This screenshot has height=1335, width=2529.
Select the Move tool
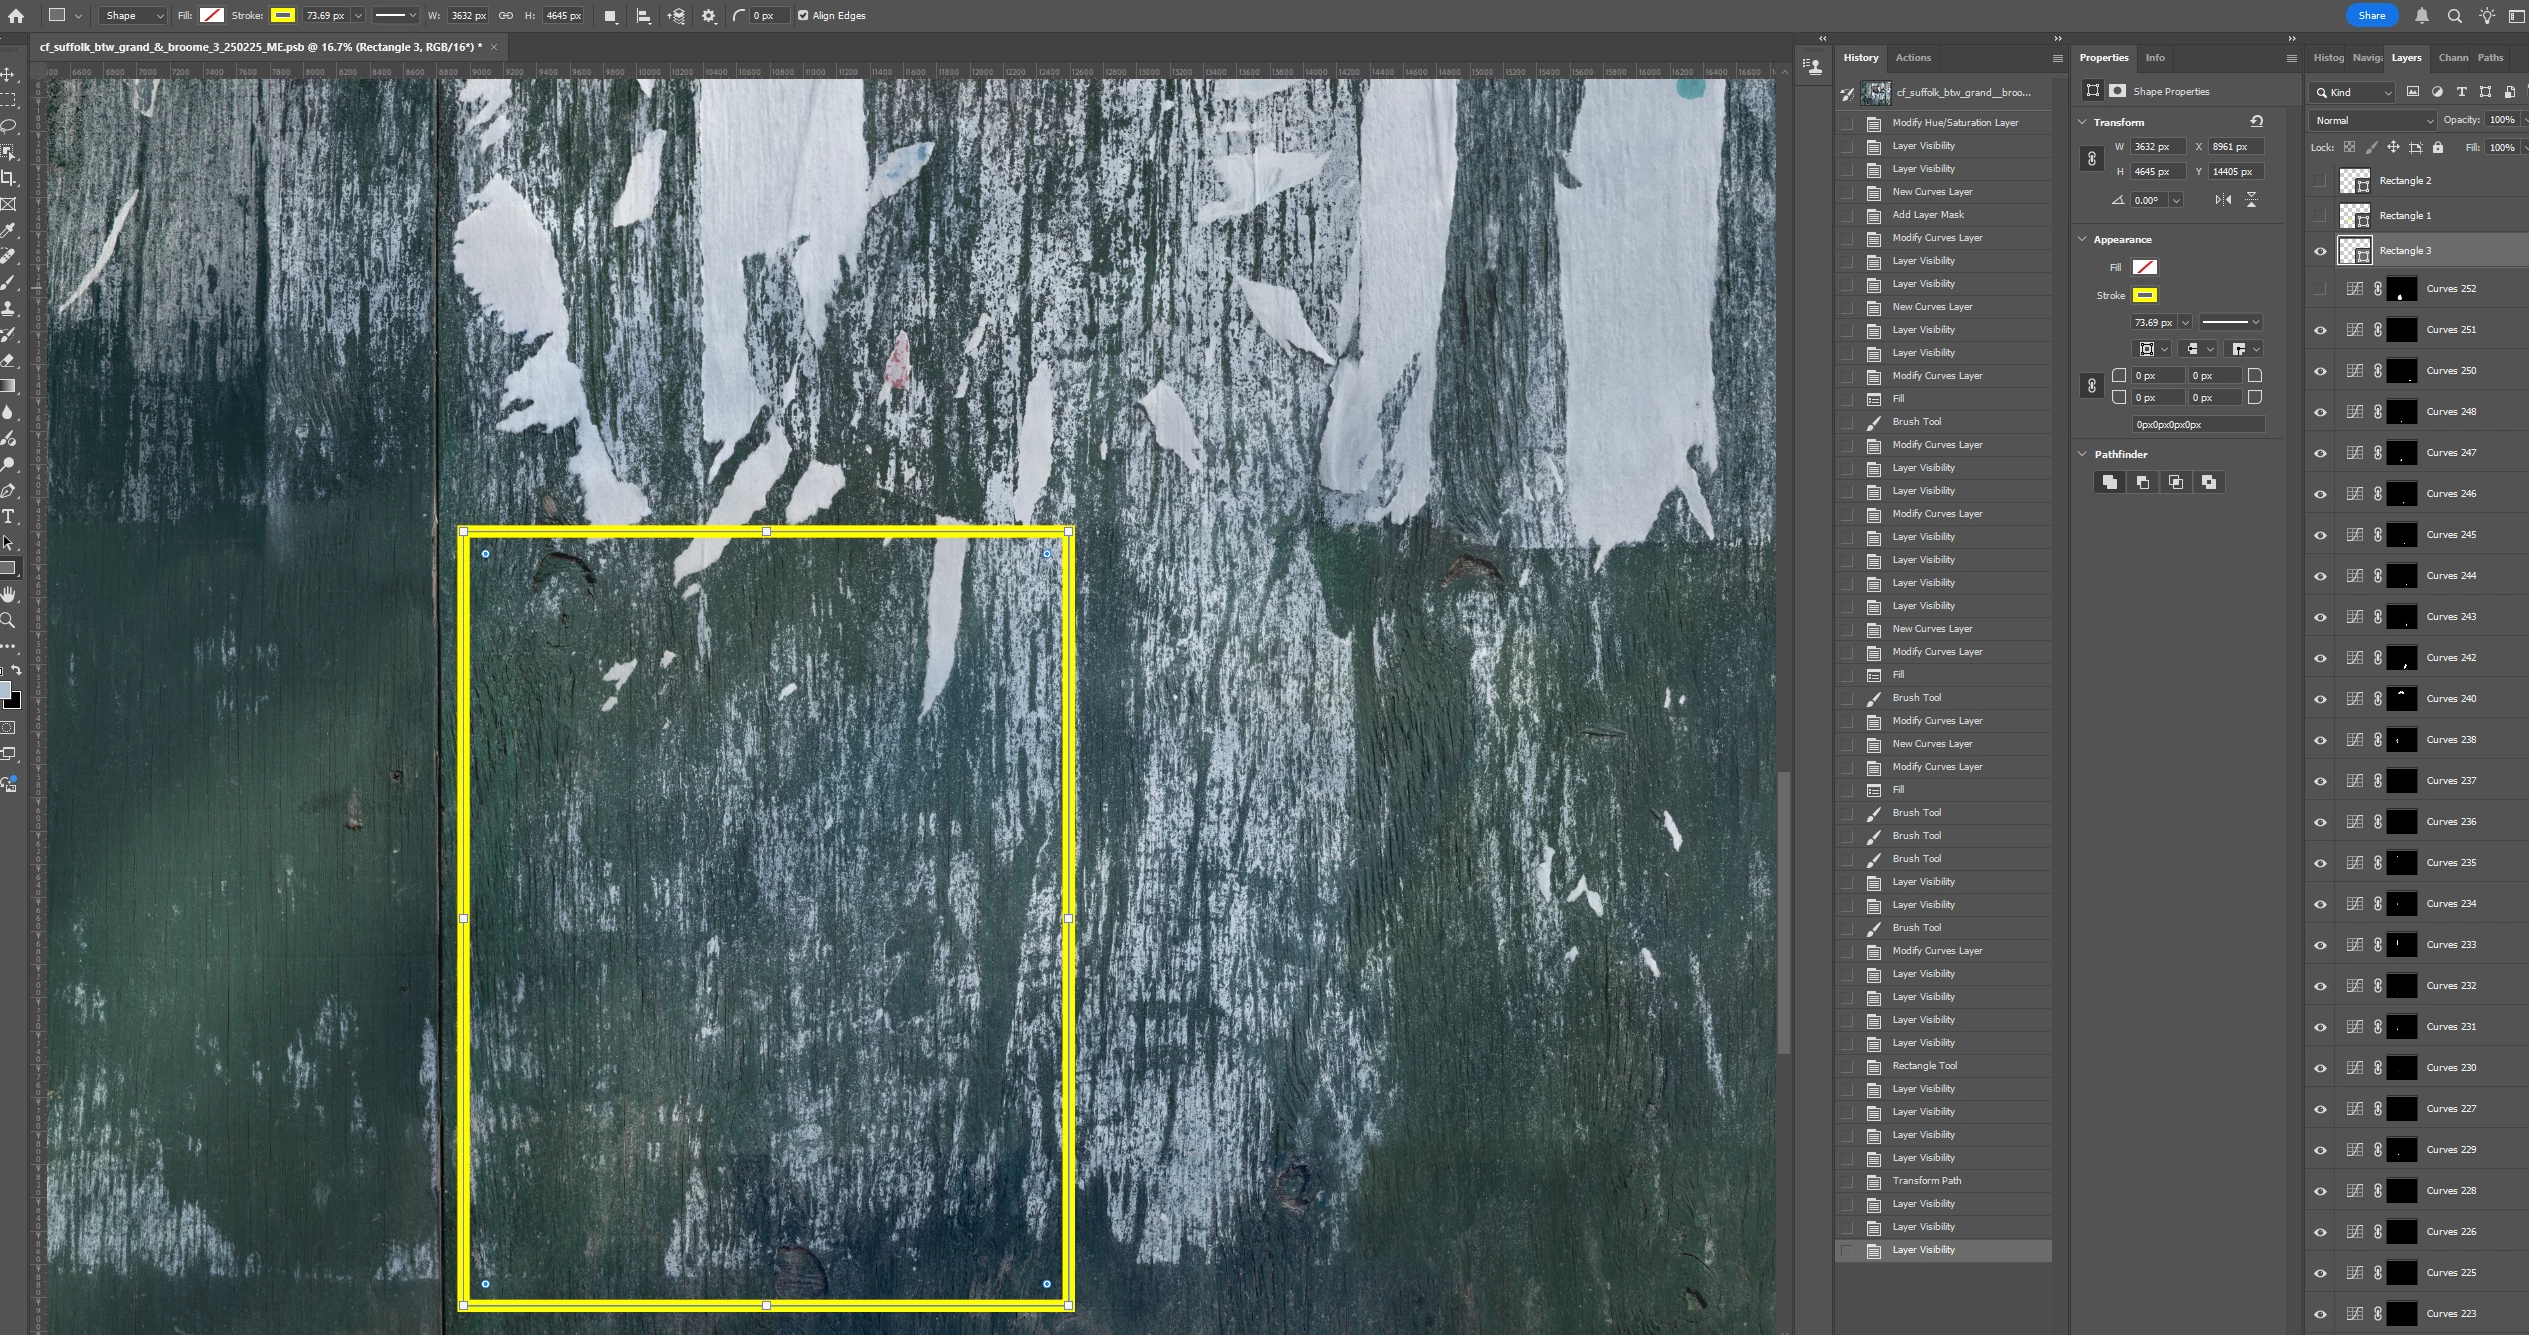8,75
